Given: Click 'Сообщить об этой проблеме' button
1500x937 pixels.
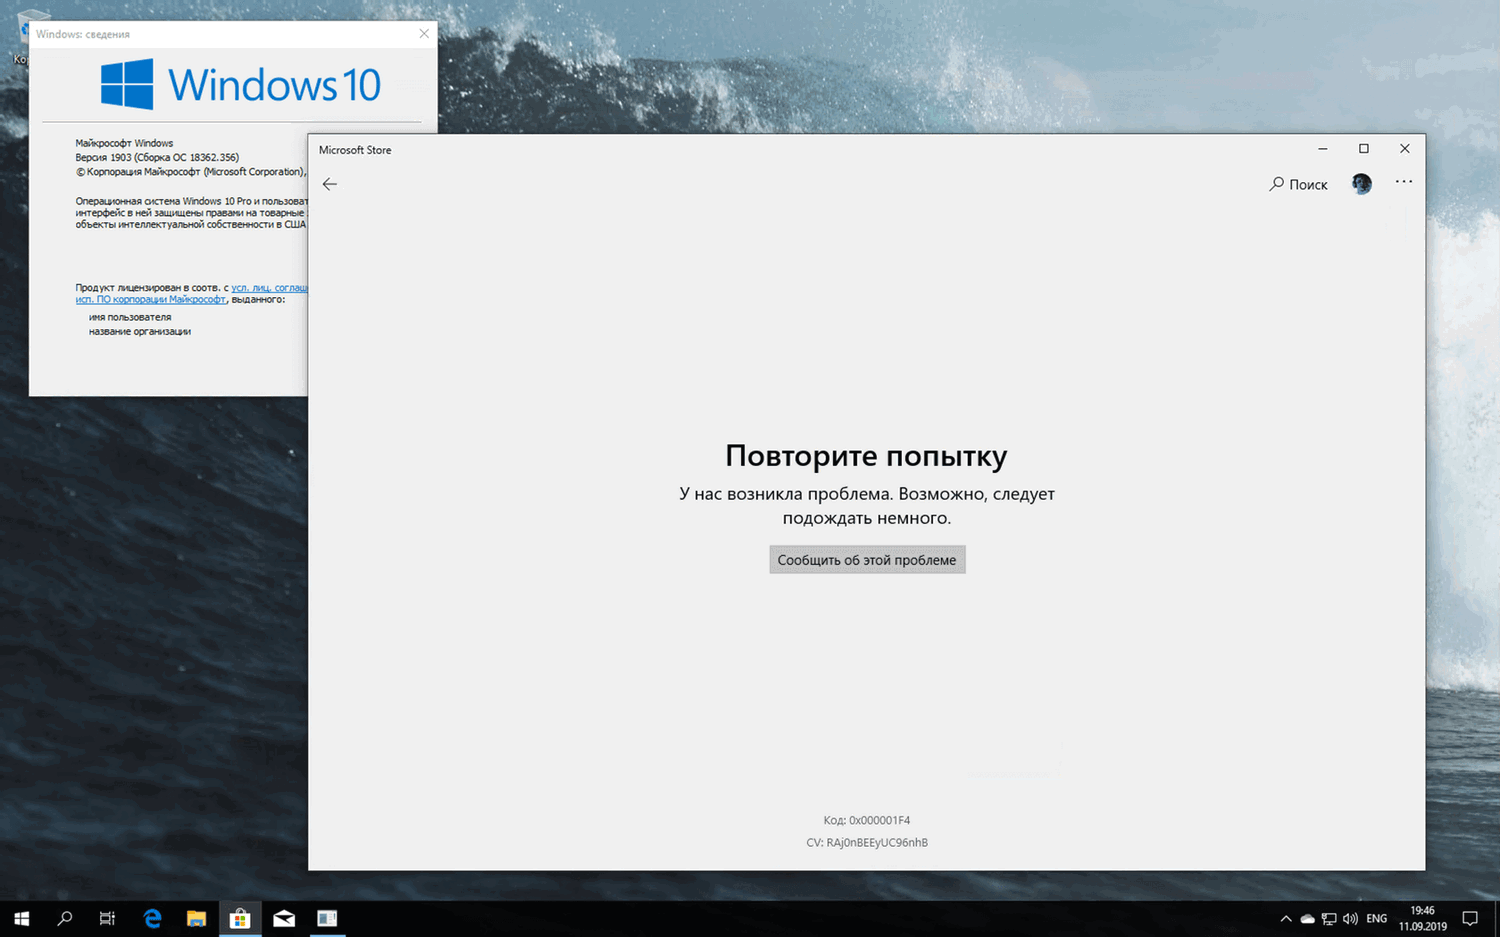Looking at the screenshot, I should click(x=866, y=559).
